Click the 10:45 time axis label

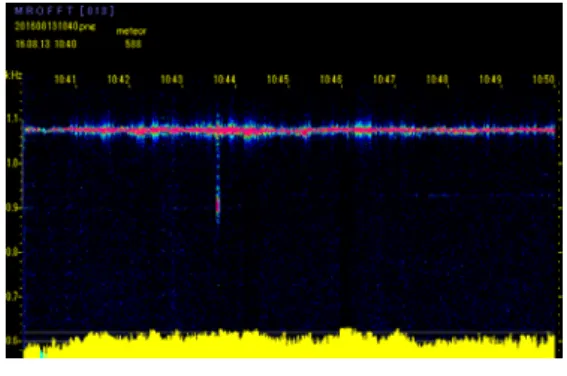278,79
